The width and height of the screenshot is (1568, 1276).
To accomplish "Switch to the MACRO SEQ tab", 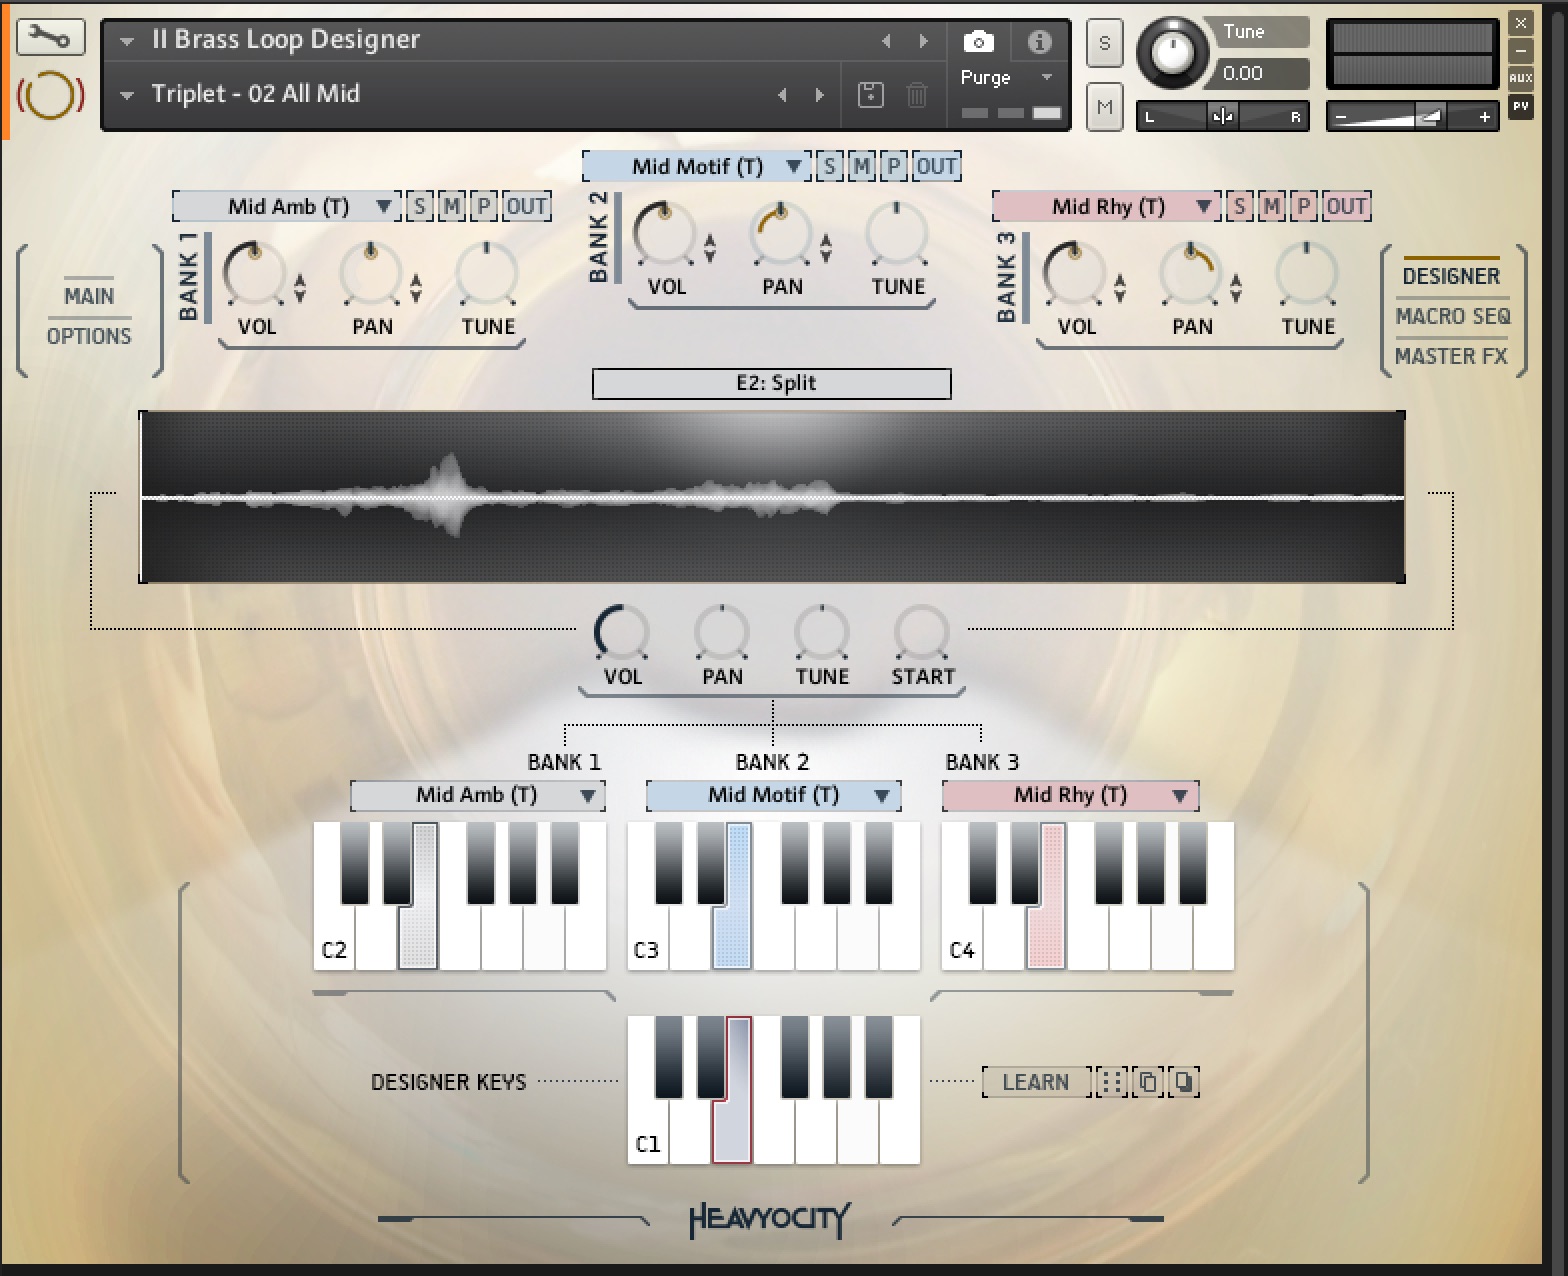I will point(1452,316).
